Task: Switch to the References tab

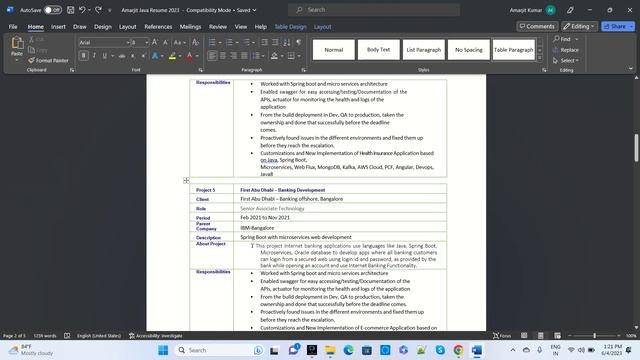Action: coord(158,27)
